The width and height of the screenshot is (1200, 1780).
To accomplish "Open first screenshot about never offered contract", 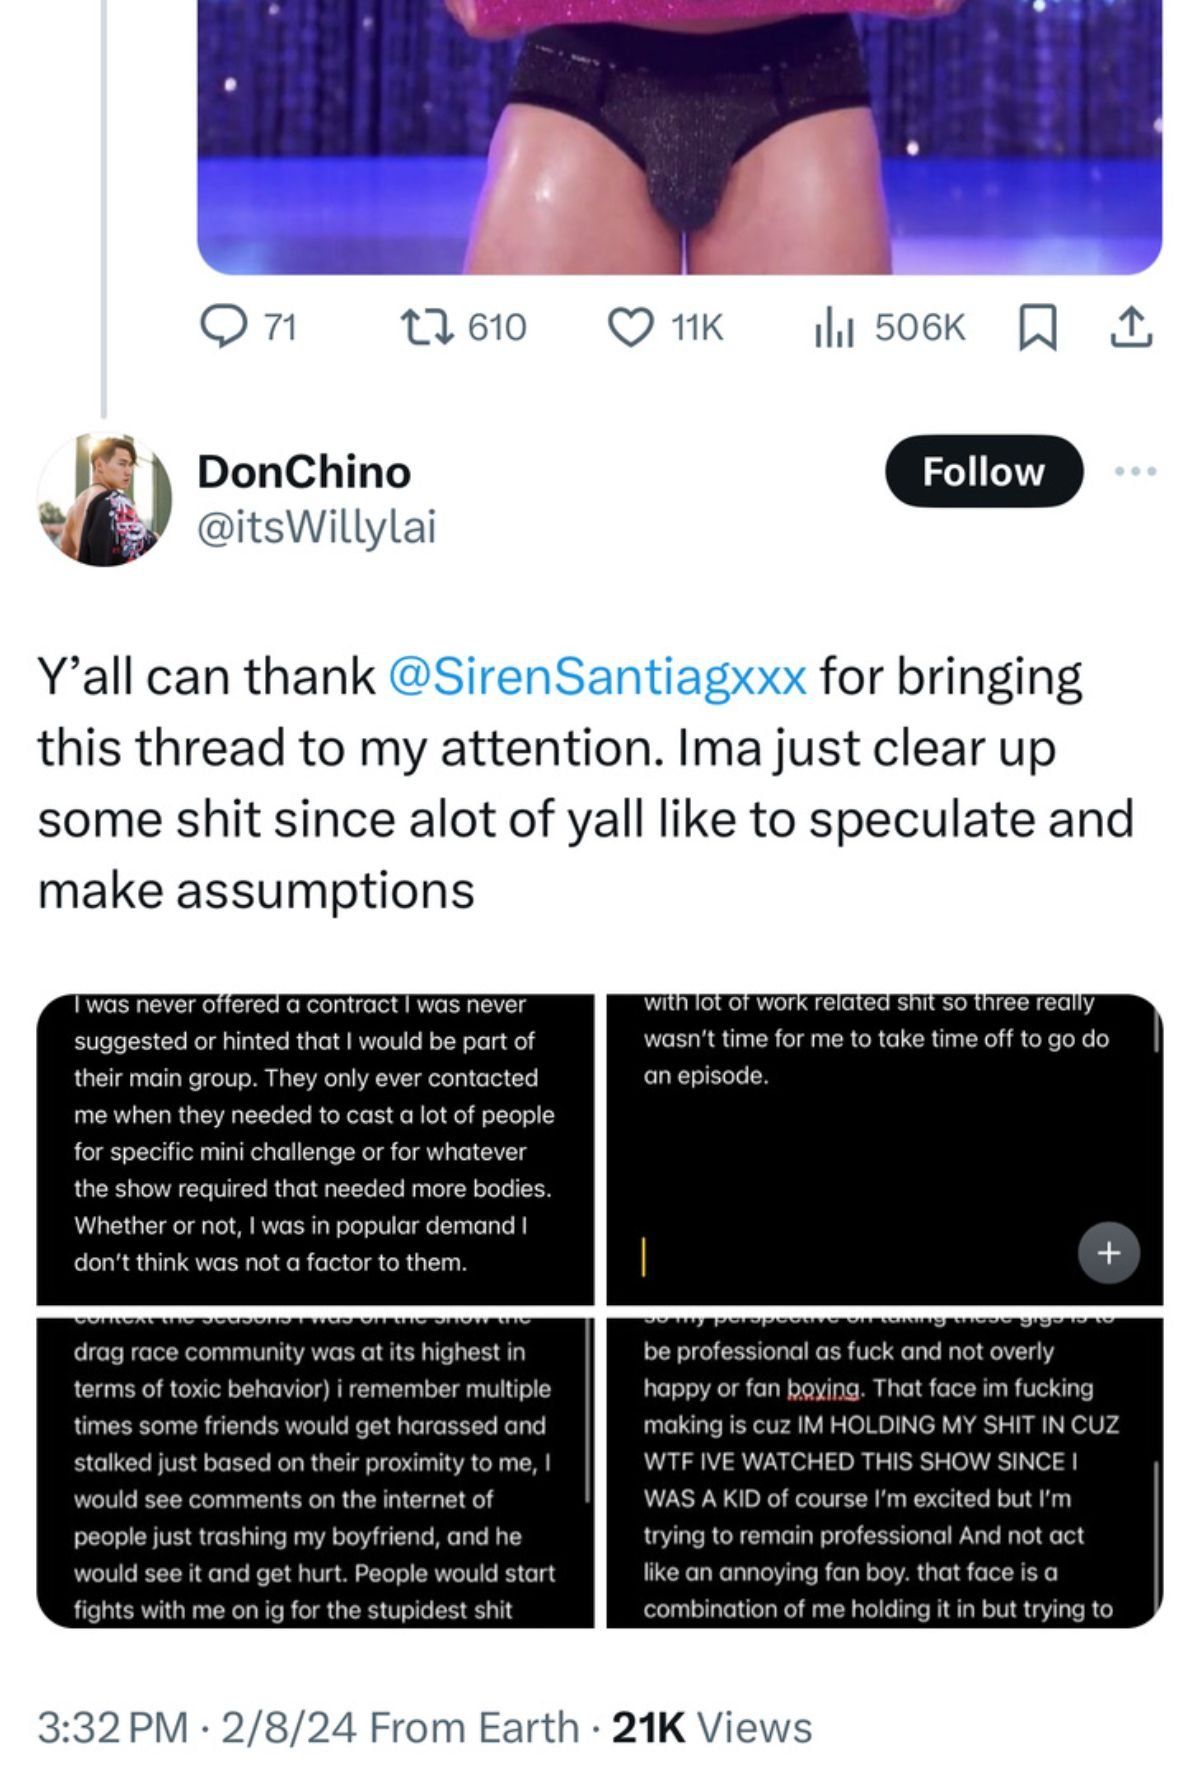I will click(x=315, y=1149).
